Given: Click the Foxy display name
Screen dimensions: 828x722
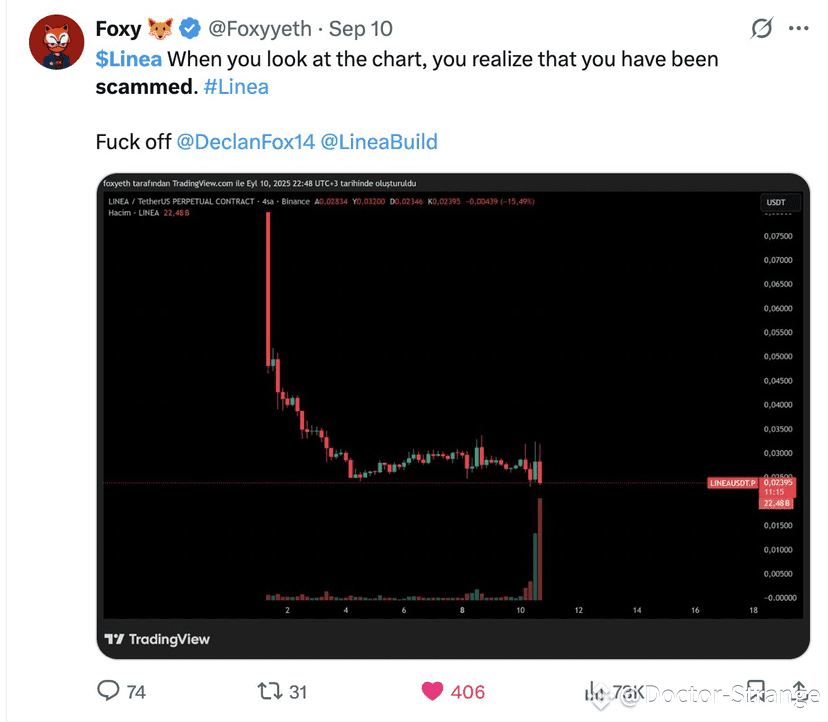Looking at the screenshot, I should (x=118, y=29).
